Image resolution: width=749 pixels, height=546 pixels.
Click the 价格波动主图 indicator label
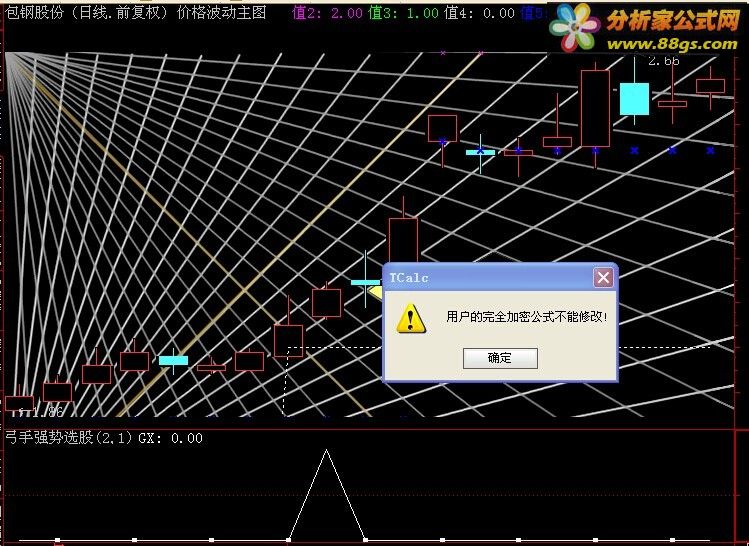[222, 12]
